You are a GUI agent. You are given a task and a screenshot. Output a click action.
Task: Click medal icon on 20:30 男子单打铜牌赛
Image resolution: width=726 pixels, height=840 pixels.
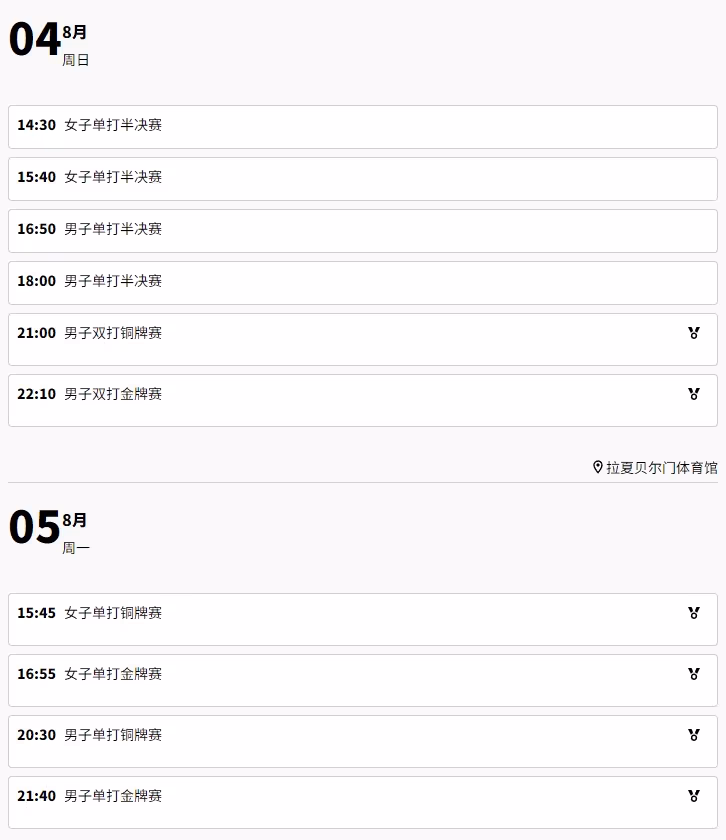tap(694, 735)
